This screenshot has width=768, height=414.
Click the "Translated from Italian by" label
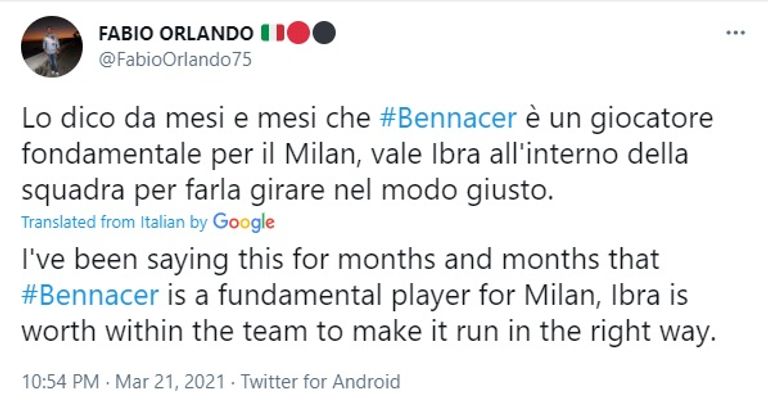(114, 222)
